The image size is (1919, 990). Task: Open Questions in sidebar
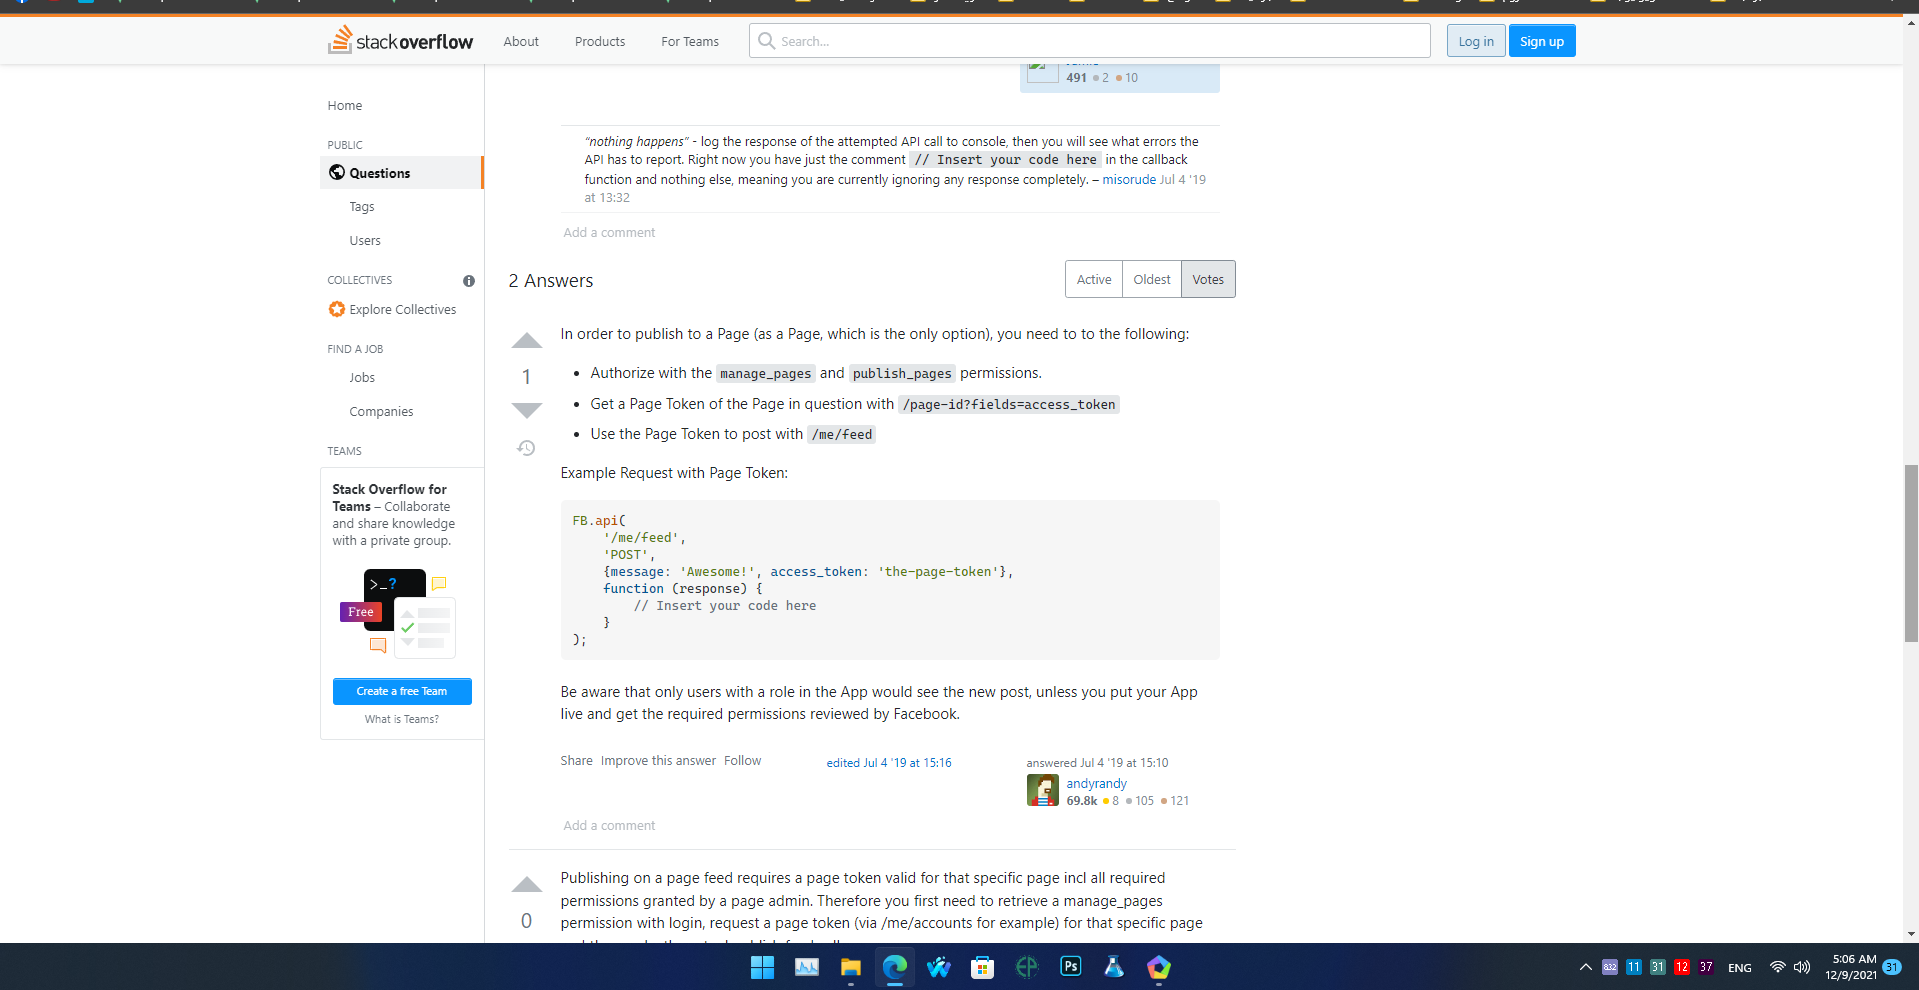coord(401,173)
